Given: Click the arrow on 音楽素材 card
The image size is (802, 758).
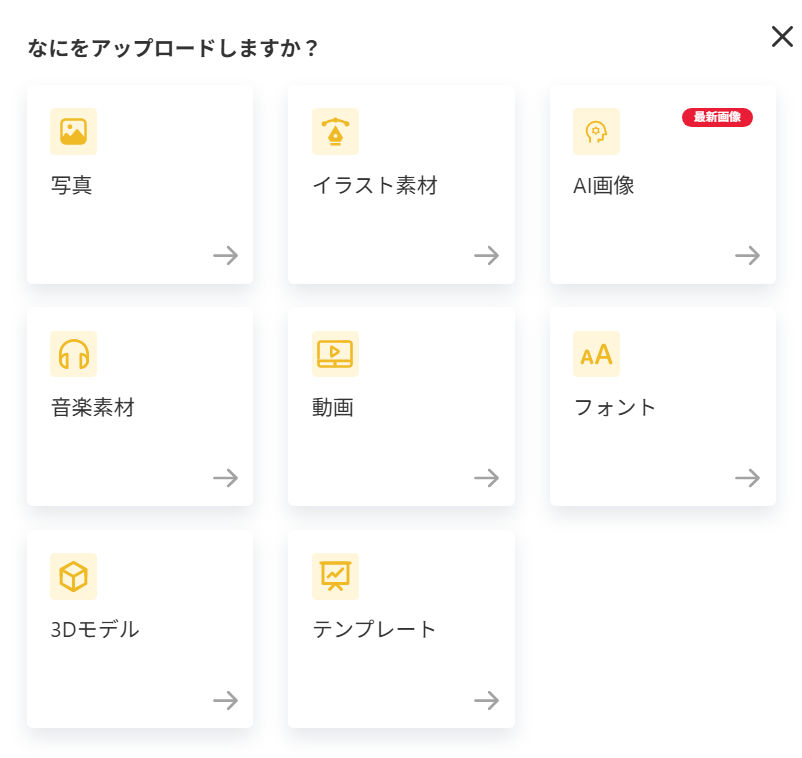Looking at the screenshot, I should (225, 478).
